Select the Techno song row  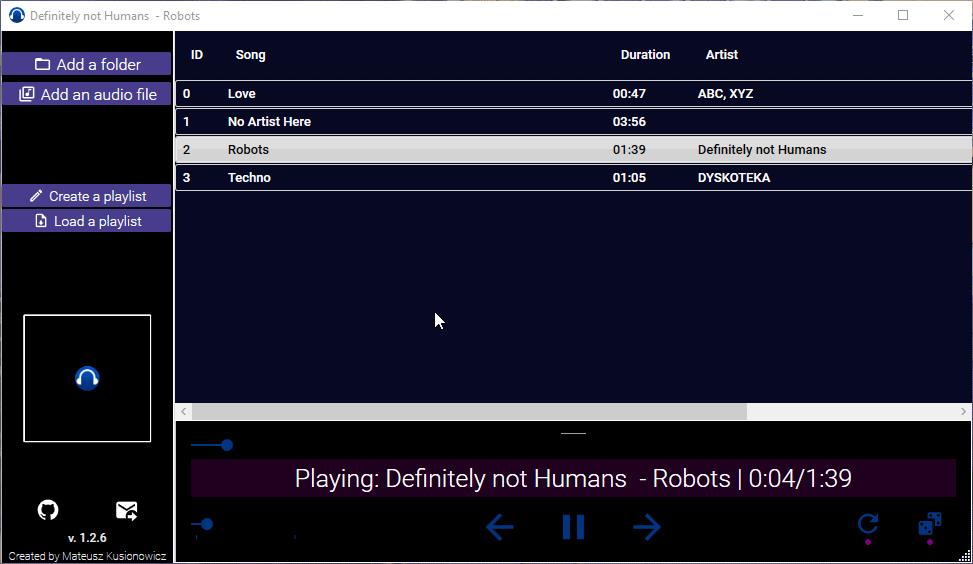[x=573, y=177]
